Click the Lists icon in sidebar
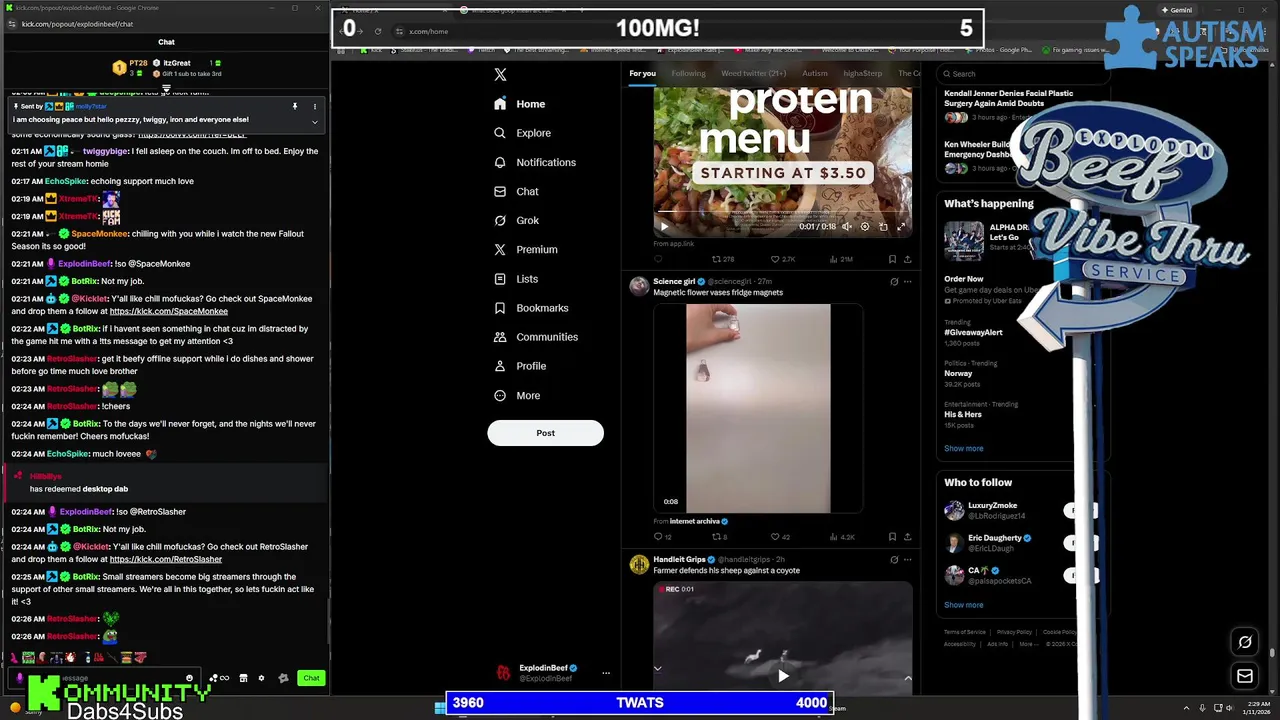The width and height of the screenshot is (1280, 720). [x=500, y=279]
